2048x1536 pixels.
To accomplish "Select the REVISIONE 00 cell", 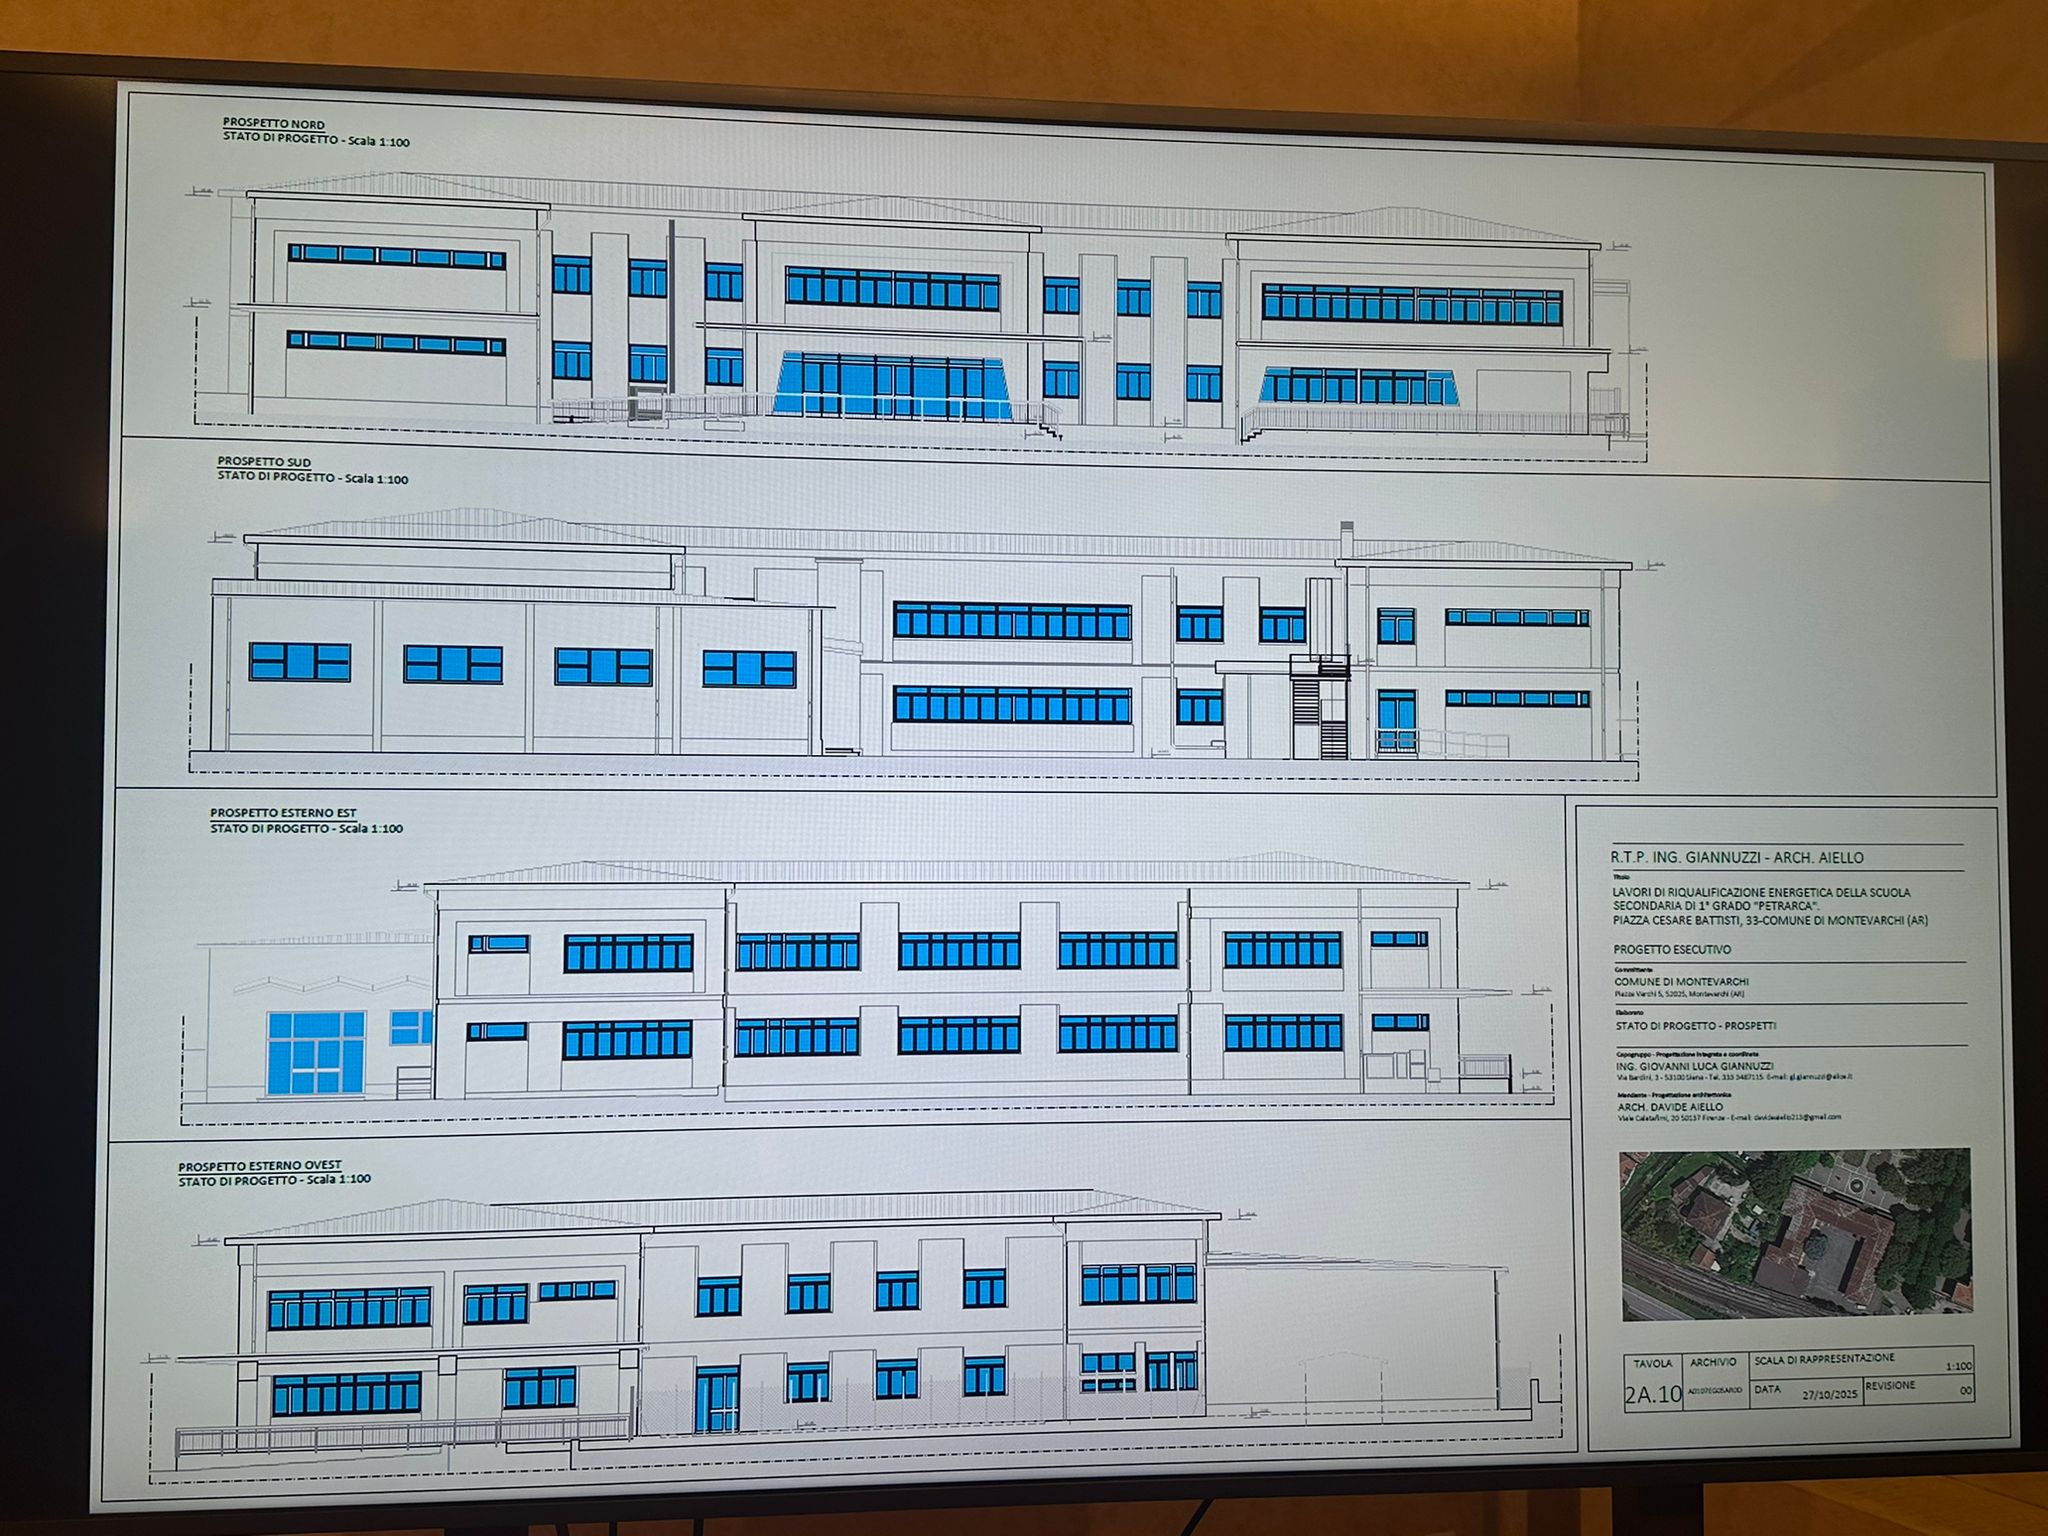I will point(1918,1388).
